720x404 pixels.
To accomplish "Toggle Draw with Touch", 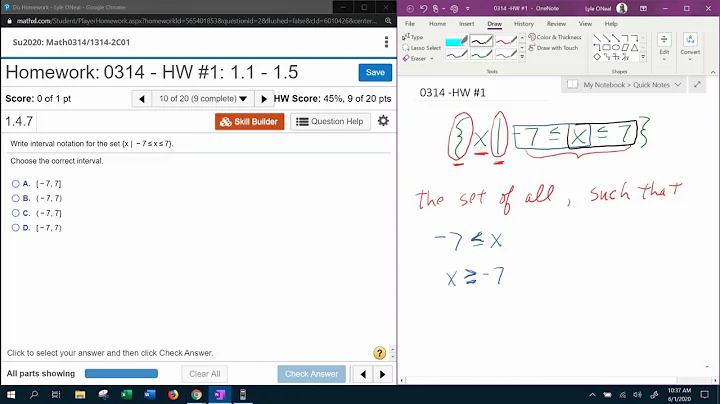I will point(553,48).
